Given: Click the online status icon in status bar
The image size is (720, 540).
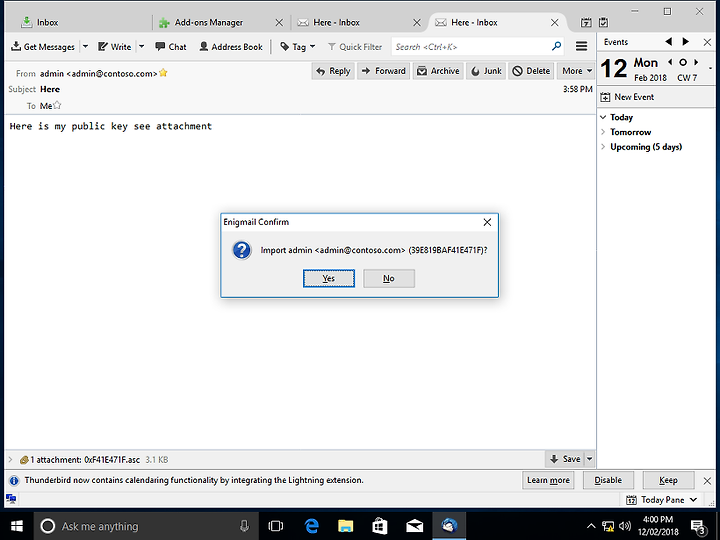Looking at the screenshot, I should (x=11, y=499).
